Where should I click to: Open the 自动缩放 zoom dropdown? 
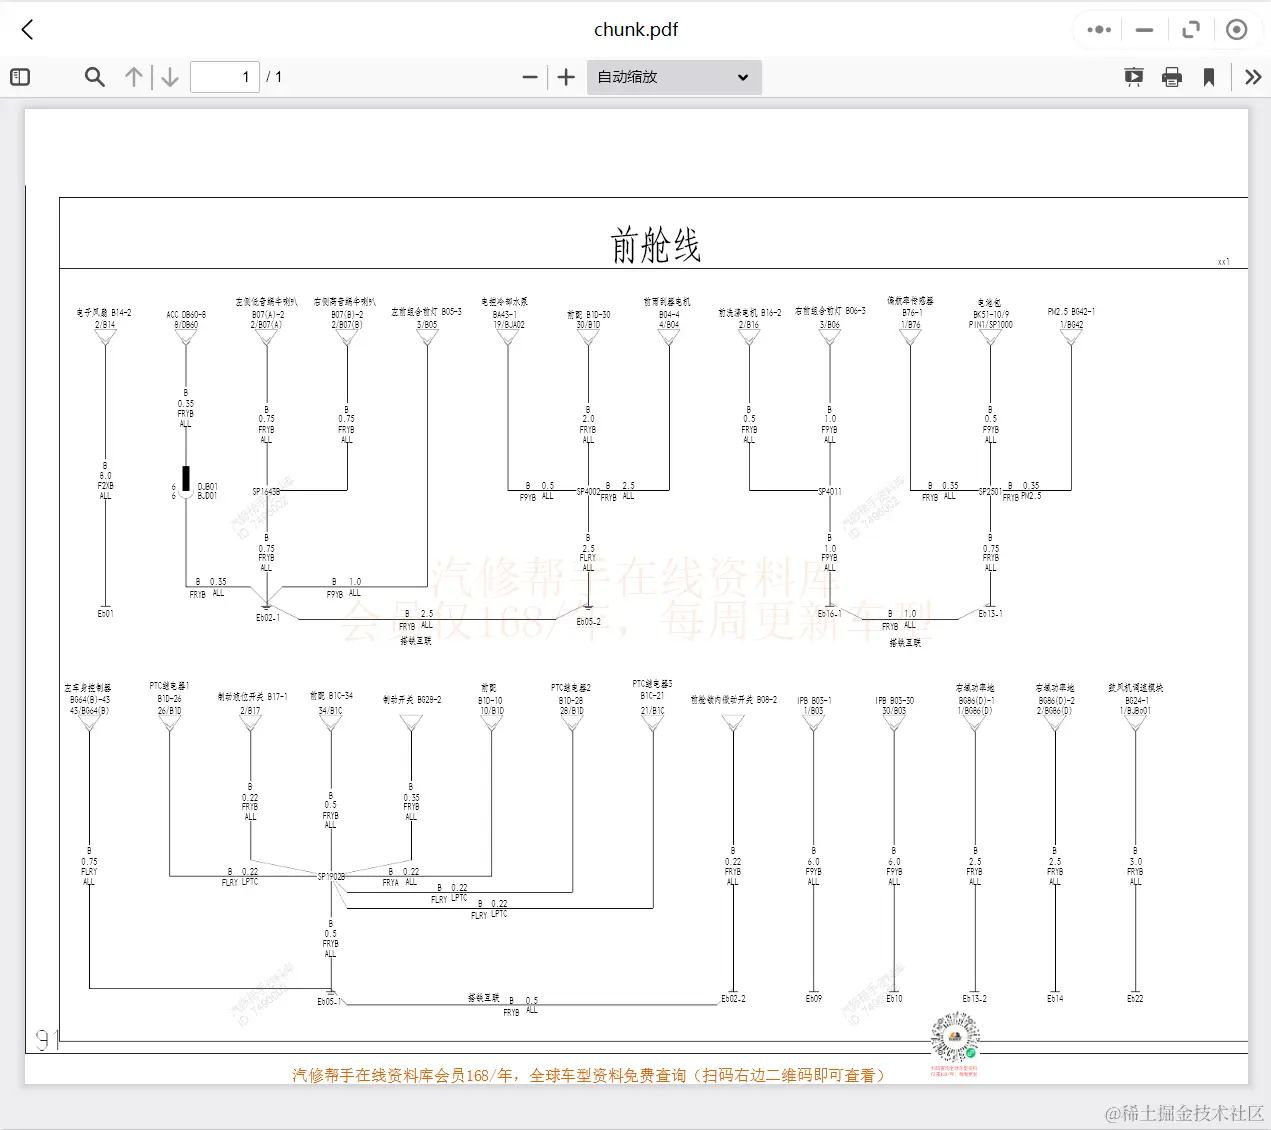pos(674,77)
